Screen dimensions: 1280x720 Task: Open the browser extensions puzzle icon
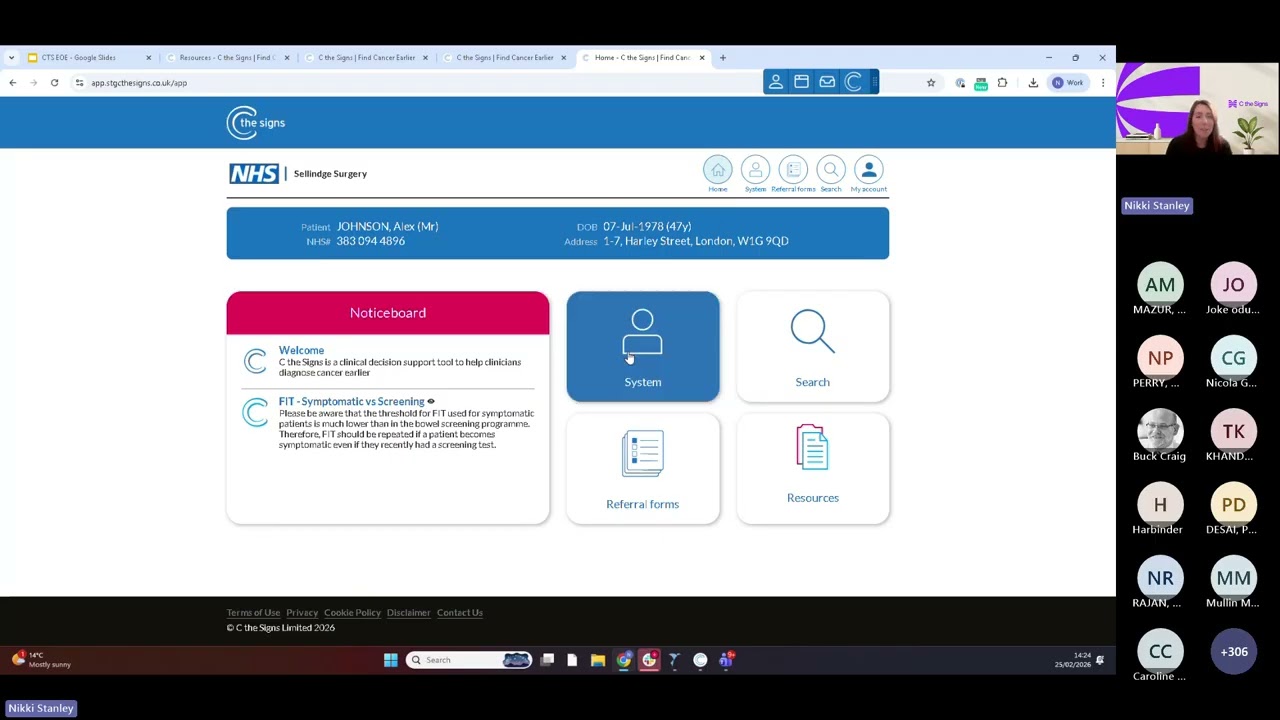pos(1002,83)
